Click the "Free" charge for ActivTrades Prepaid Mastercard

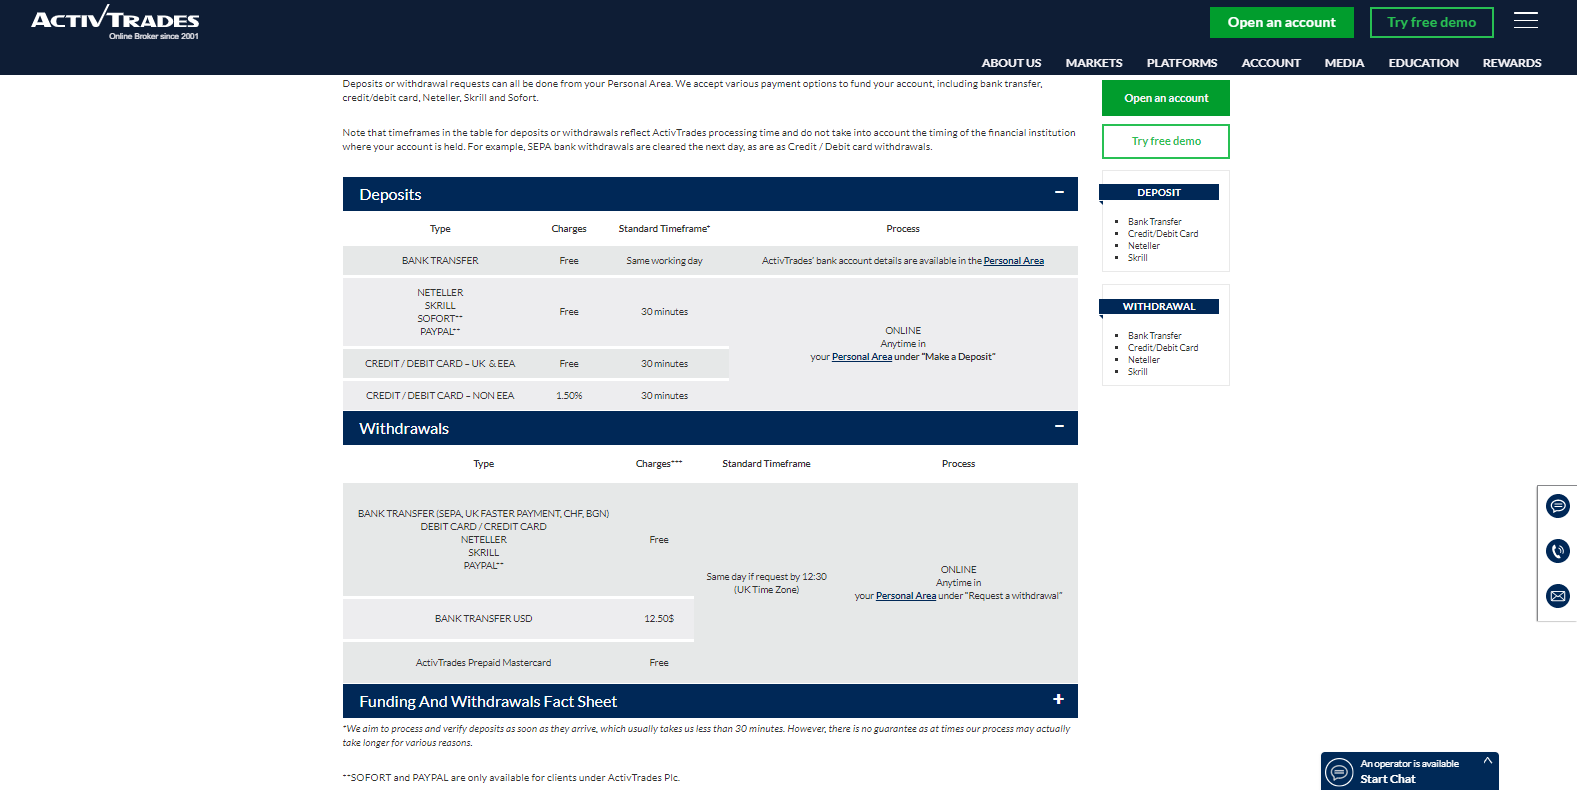[x=659, y=663]
